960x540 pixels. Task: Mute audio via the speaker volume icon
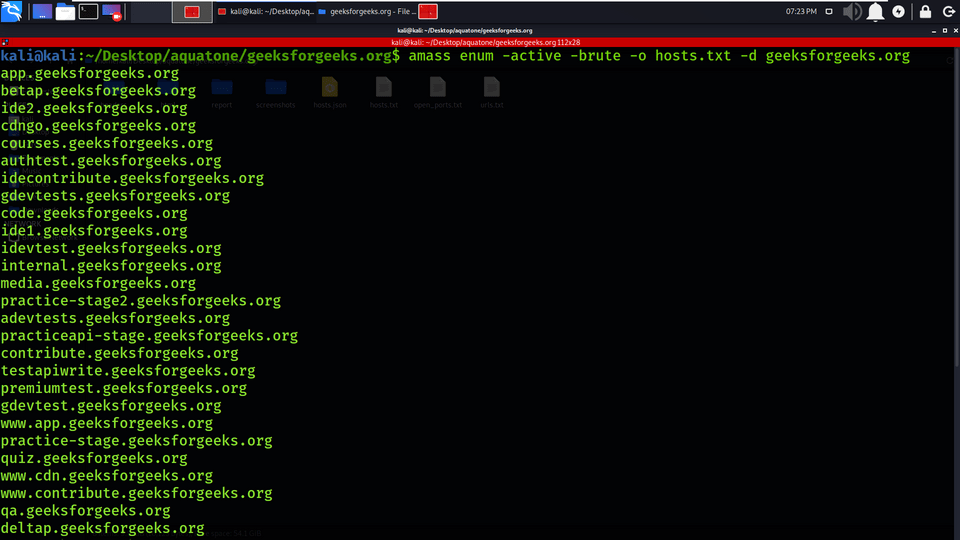852,12
